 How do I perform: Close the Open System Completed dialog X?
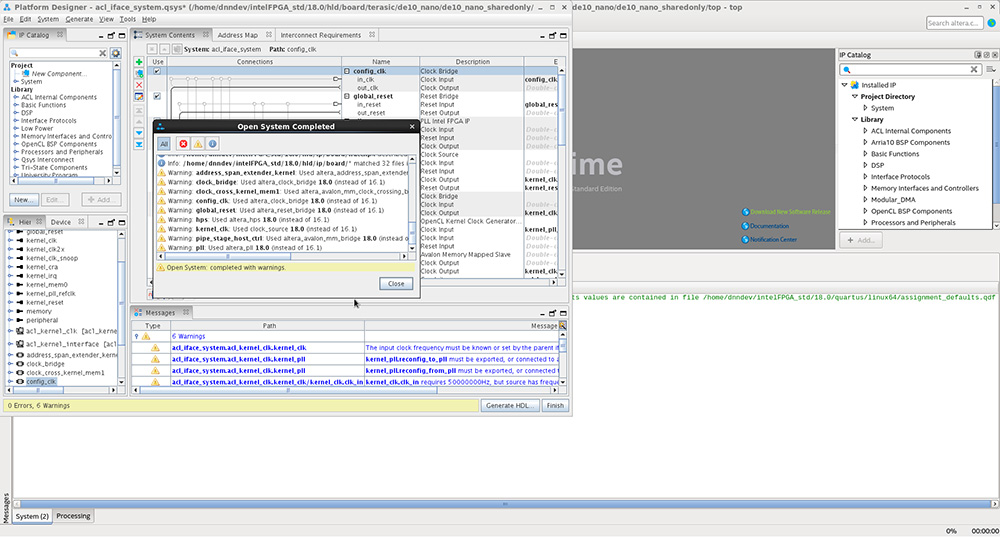point(412,126)
